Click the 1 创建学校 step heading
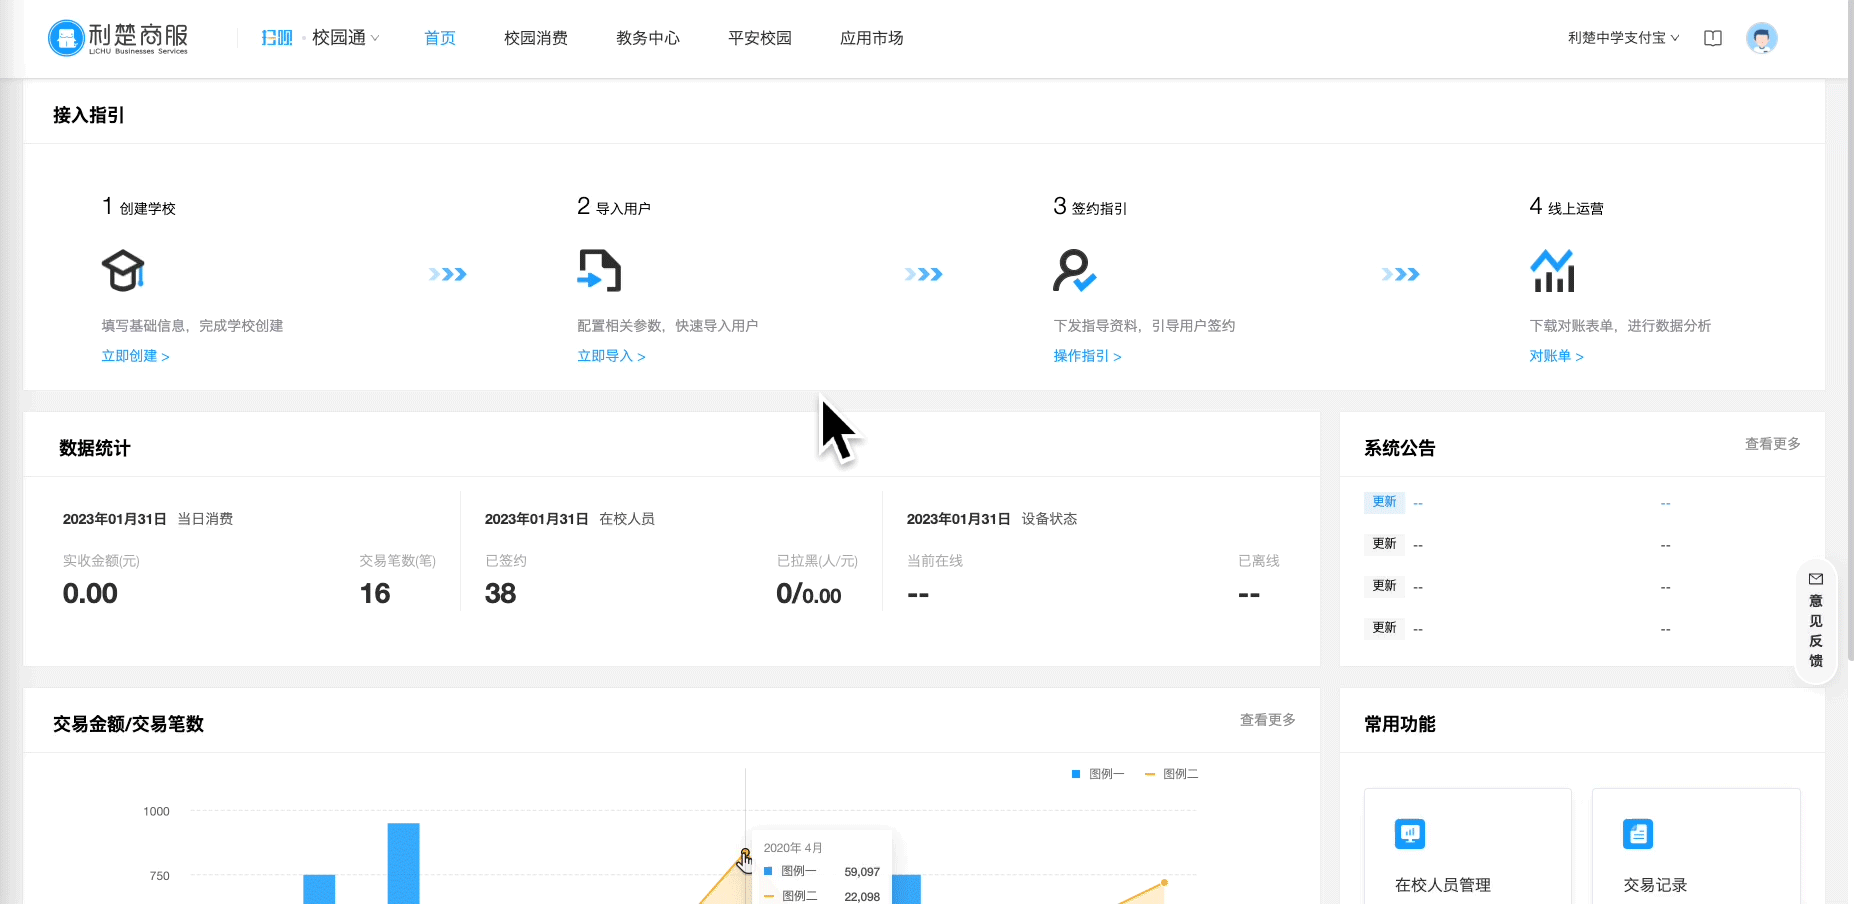The height and width of the screenshot is (904, 1854). (x=138, y=207)
